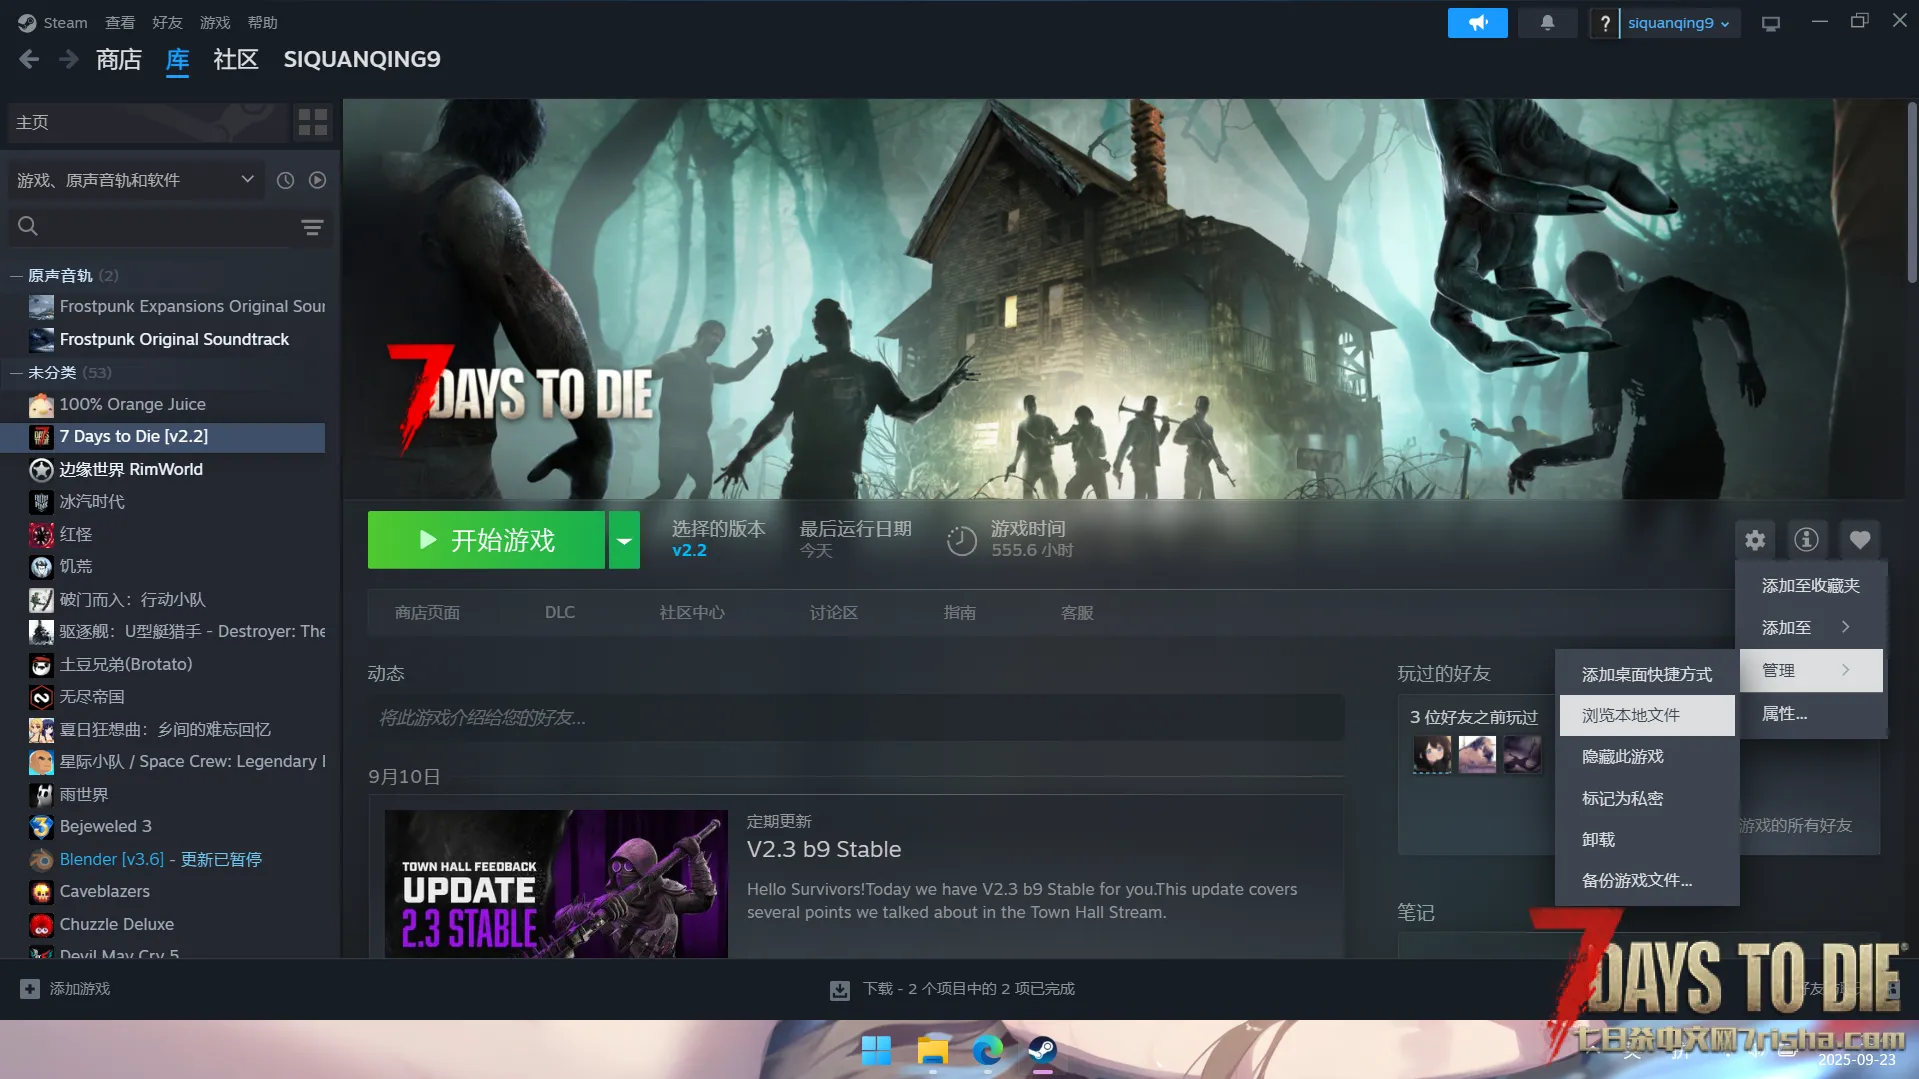Viewport: 1919px width, 1079px height.
Task: Expand the green launch options dropdown arrow
Action: coord(624,540)
